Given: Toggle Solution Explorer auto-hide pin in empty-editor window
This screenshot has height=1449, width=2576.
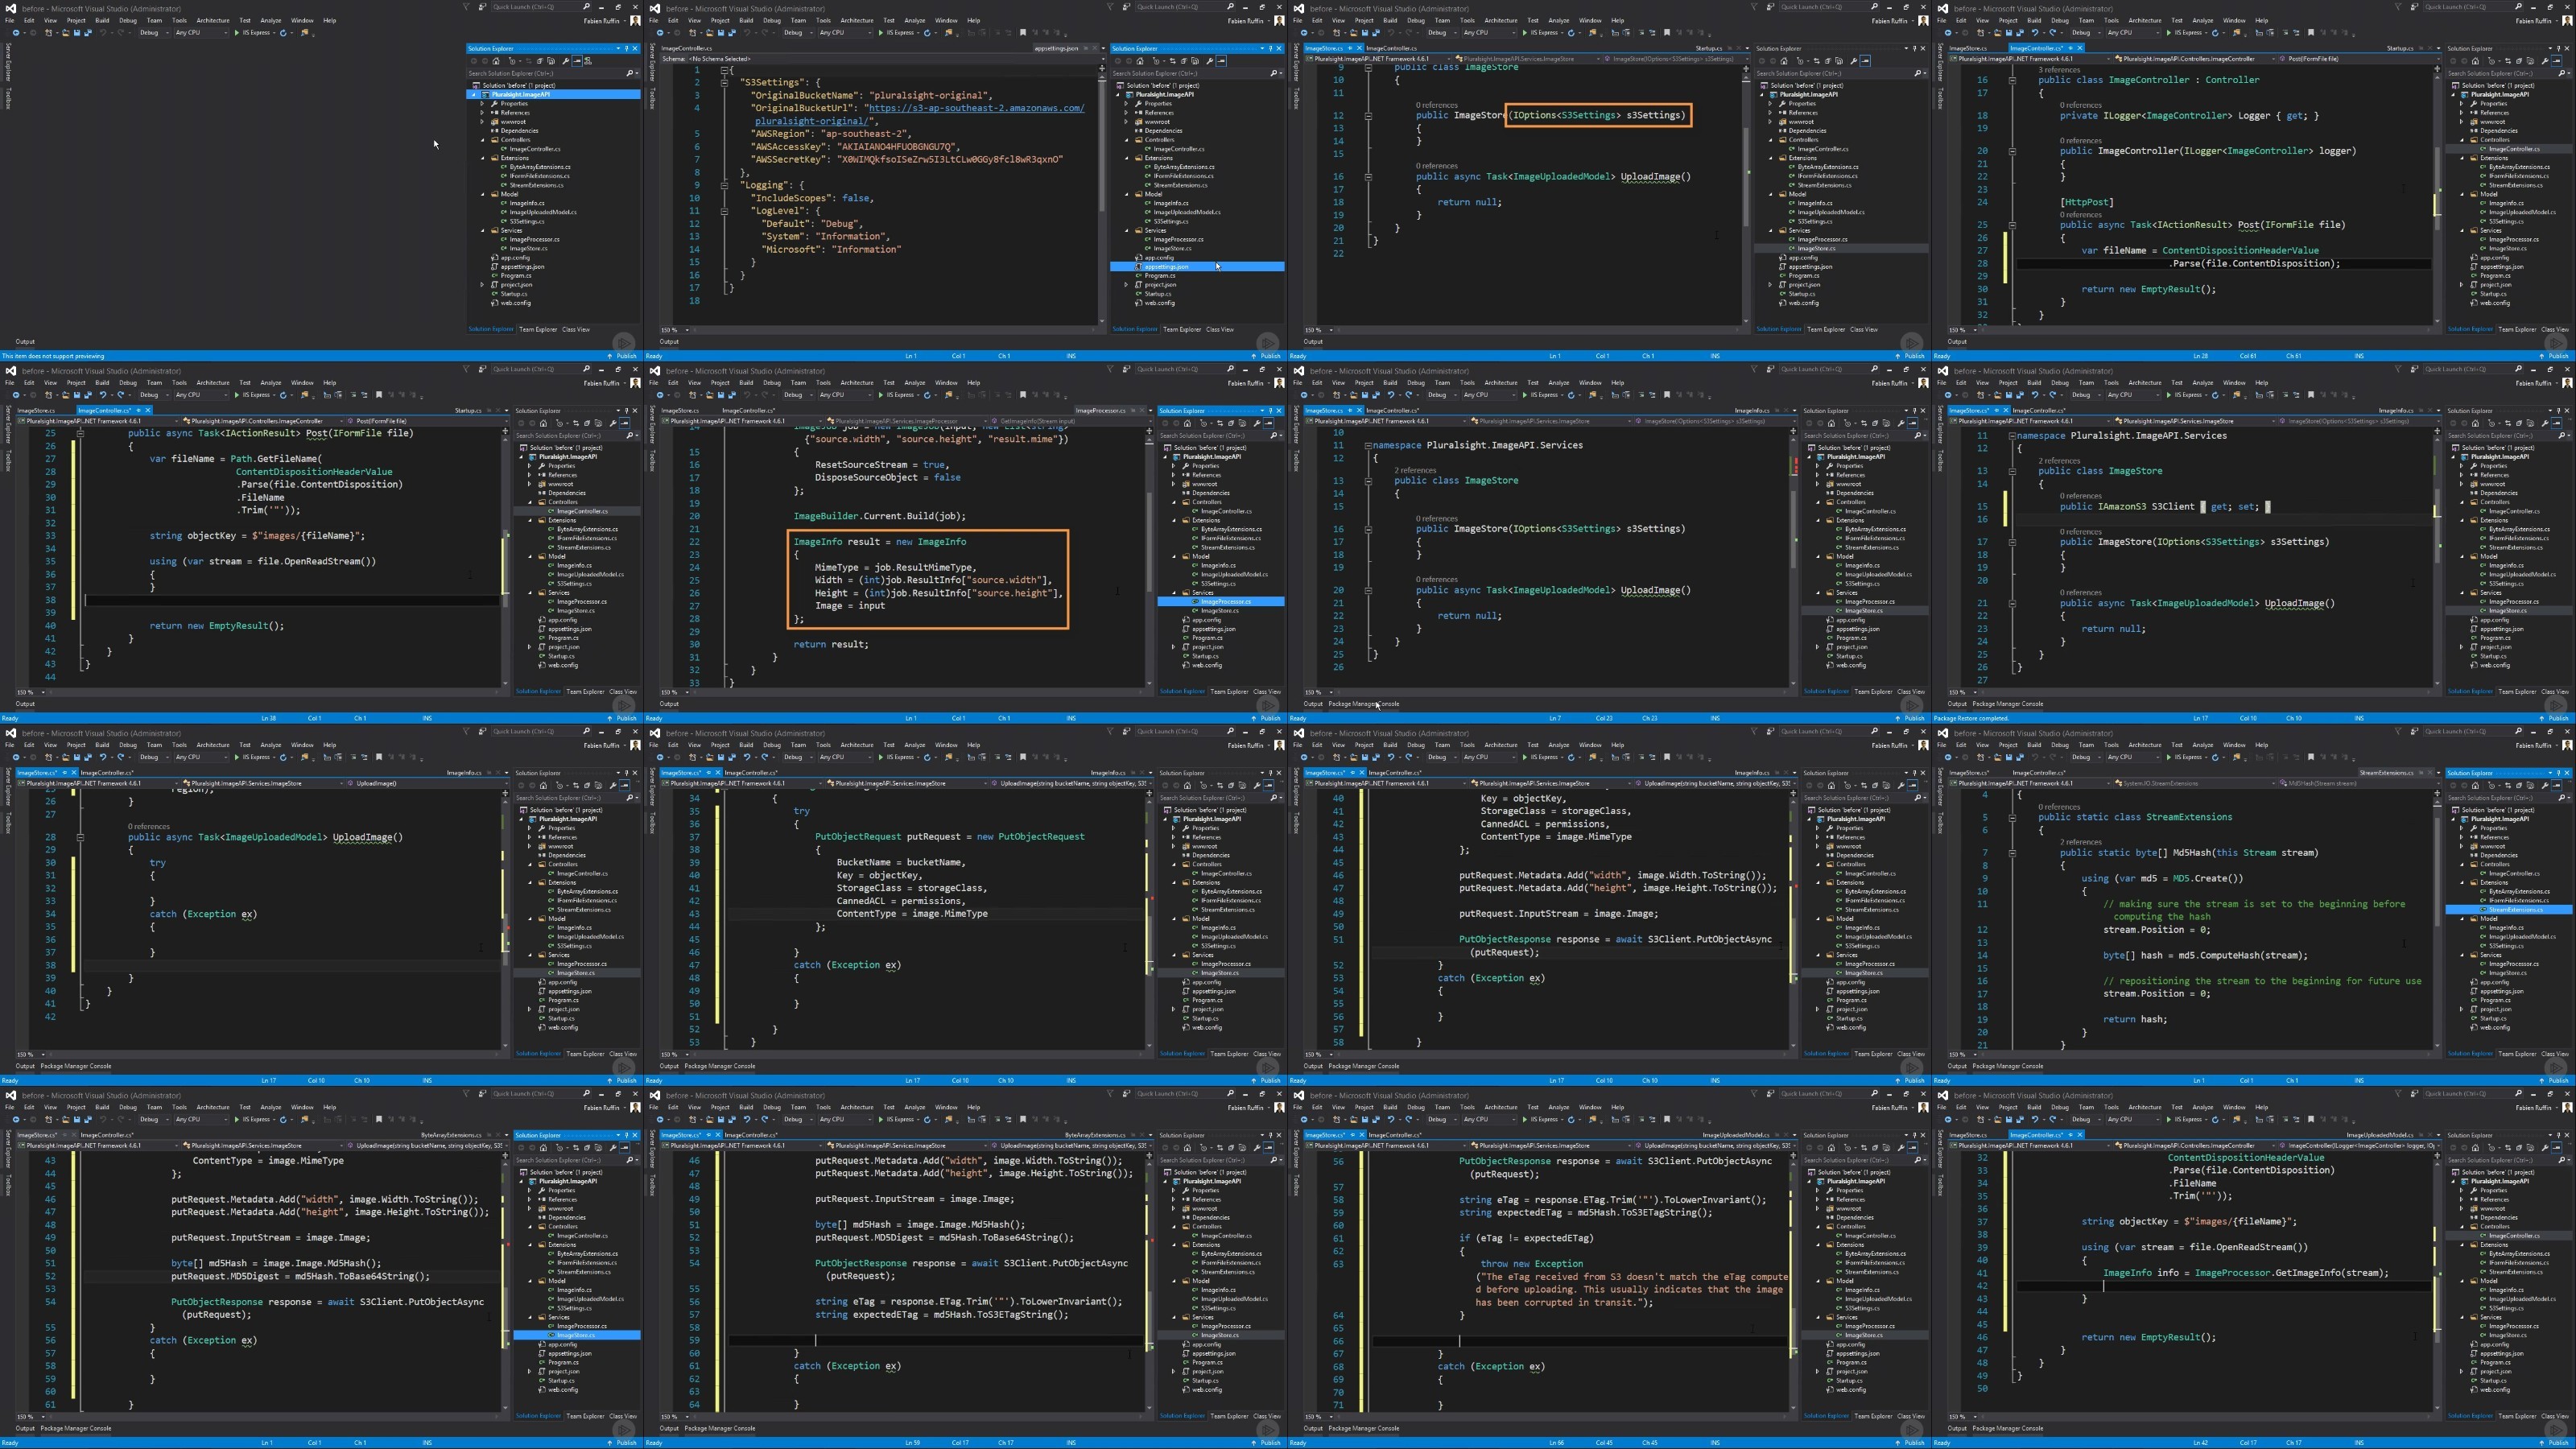Looking at the screenshot, I should (x=627, y=48).
